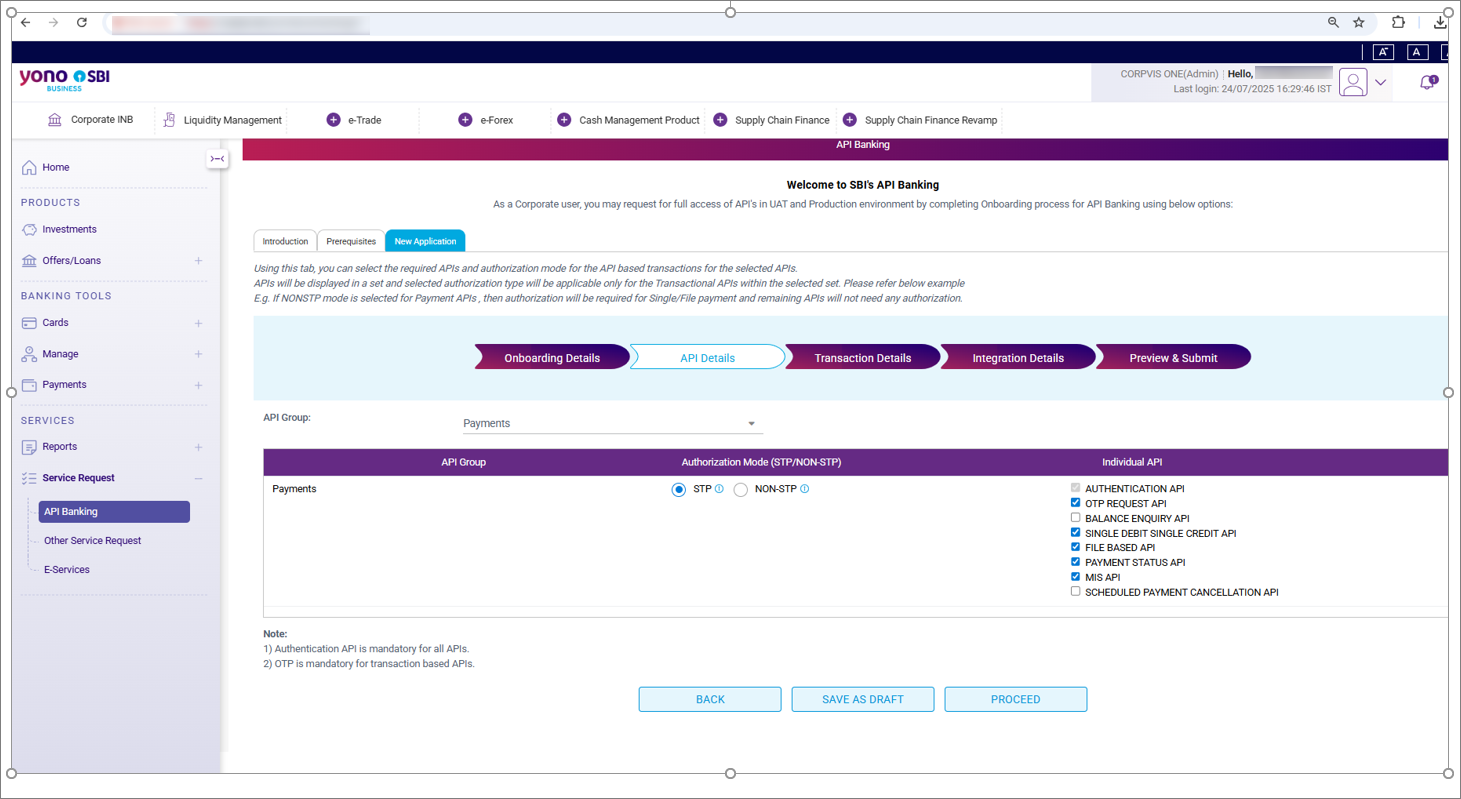This screenshot has height=799, width=1461.
Task: Bookmark this page with the star icon
Action: pos(1359,22)
